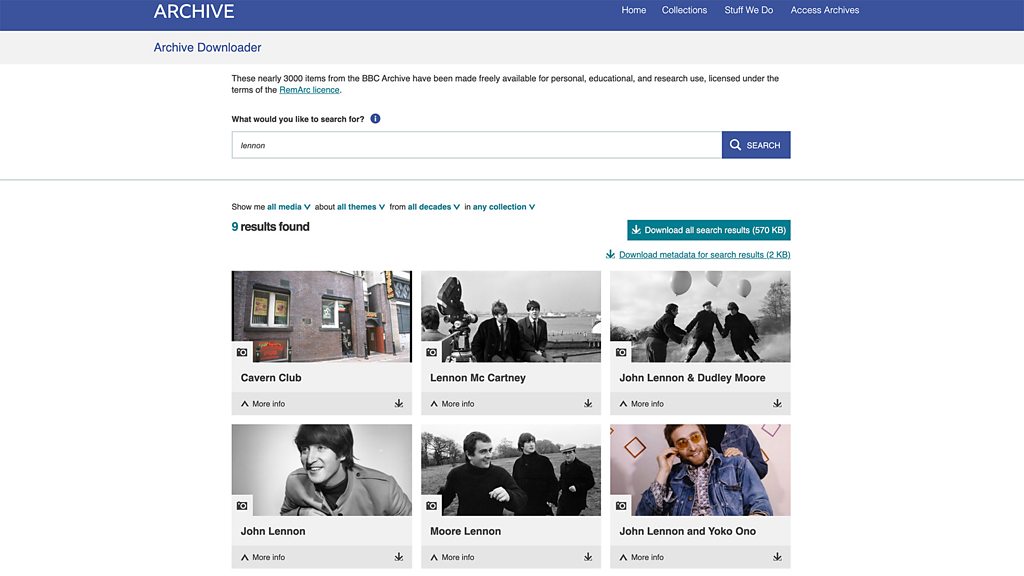Open Access Archives menu item
Viewport: 1024px width, 576px height.
[825, 10]
